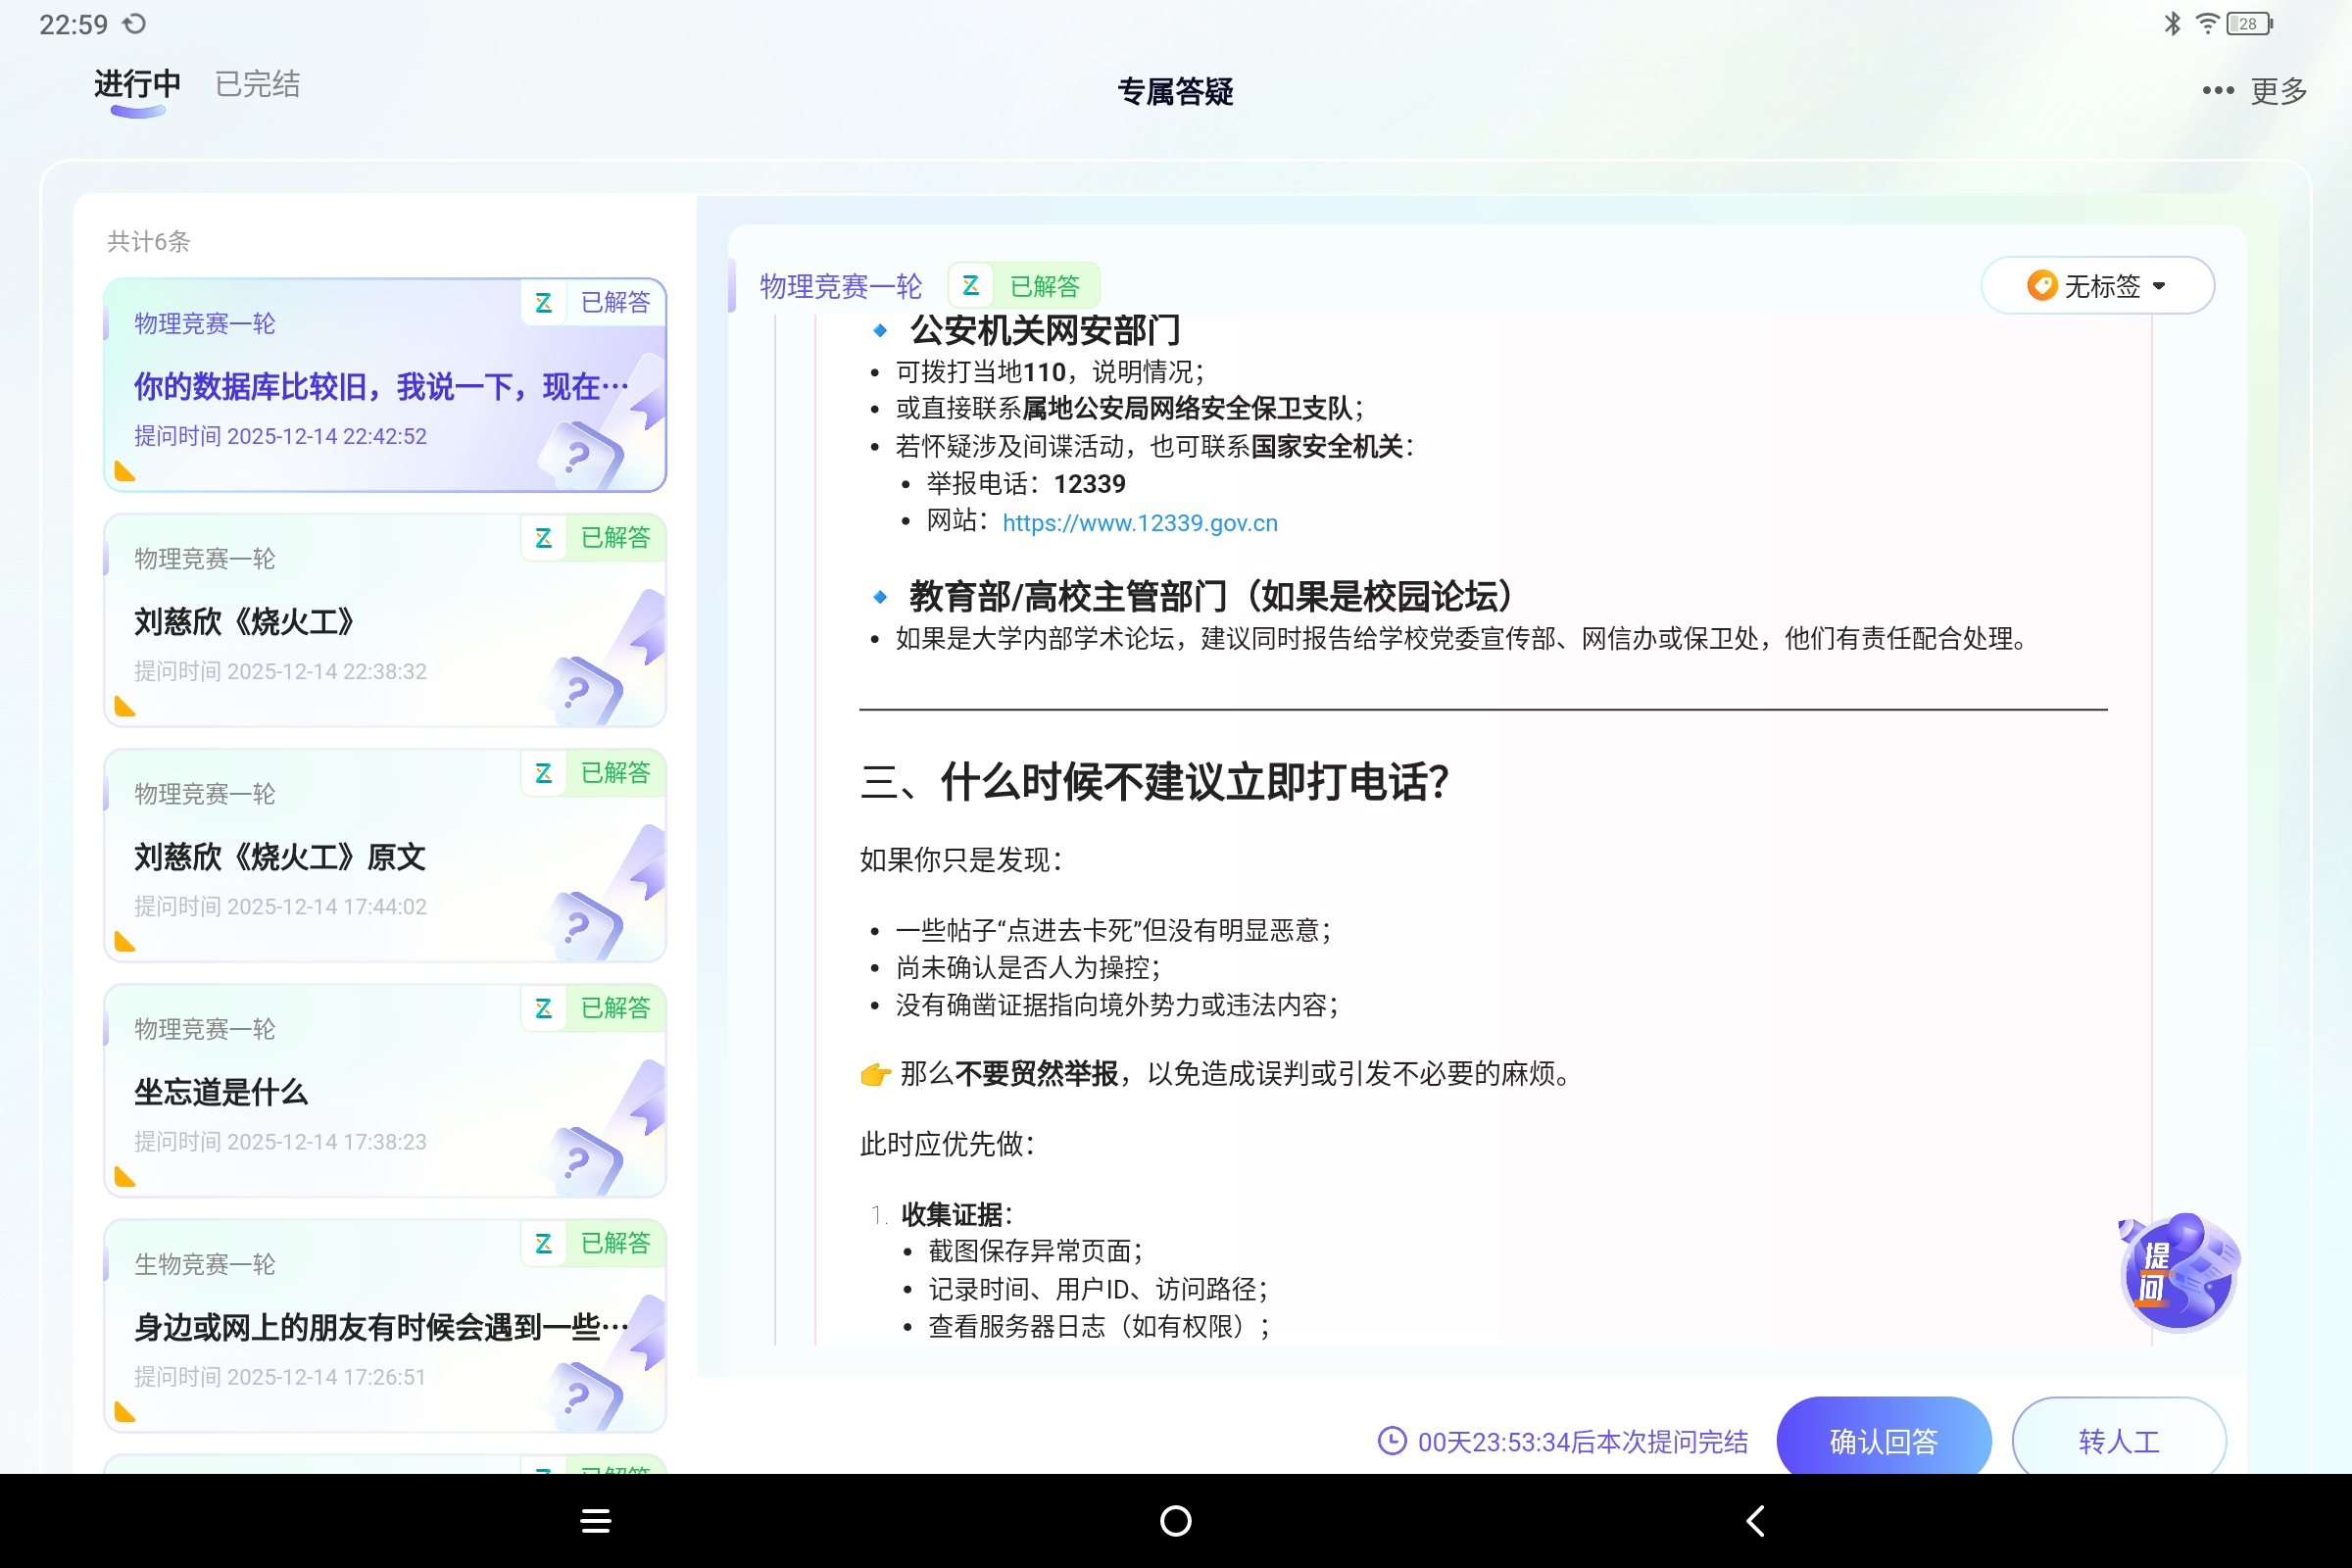Click the Z badge on the 刘慈欣《烧火工》 card
The image size is (2352, 1568).
click(544, 538)
